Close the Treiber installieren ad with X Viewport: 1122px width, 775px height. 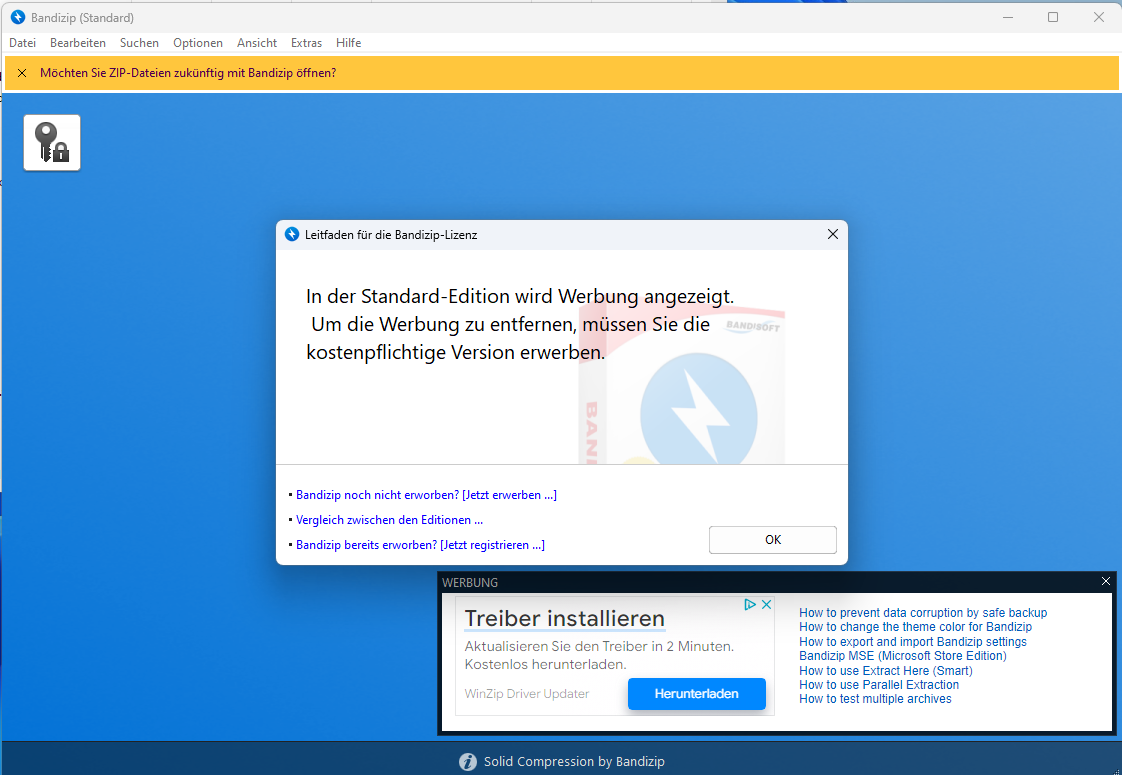coord(766,605)
